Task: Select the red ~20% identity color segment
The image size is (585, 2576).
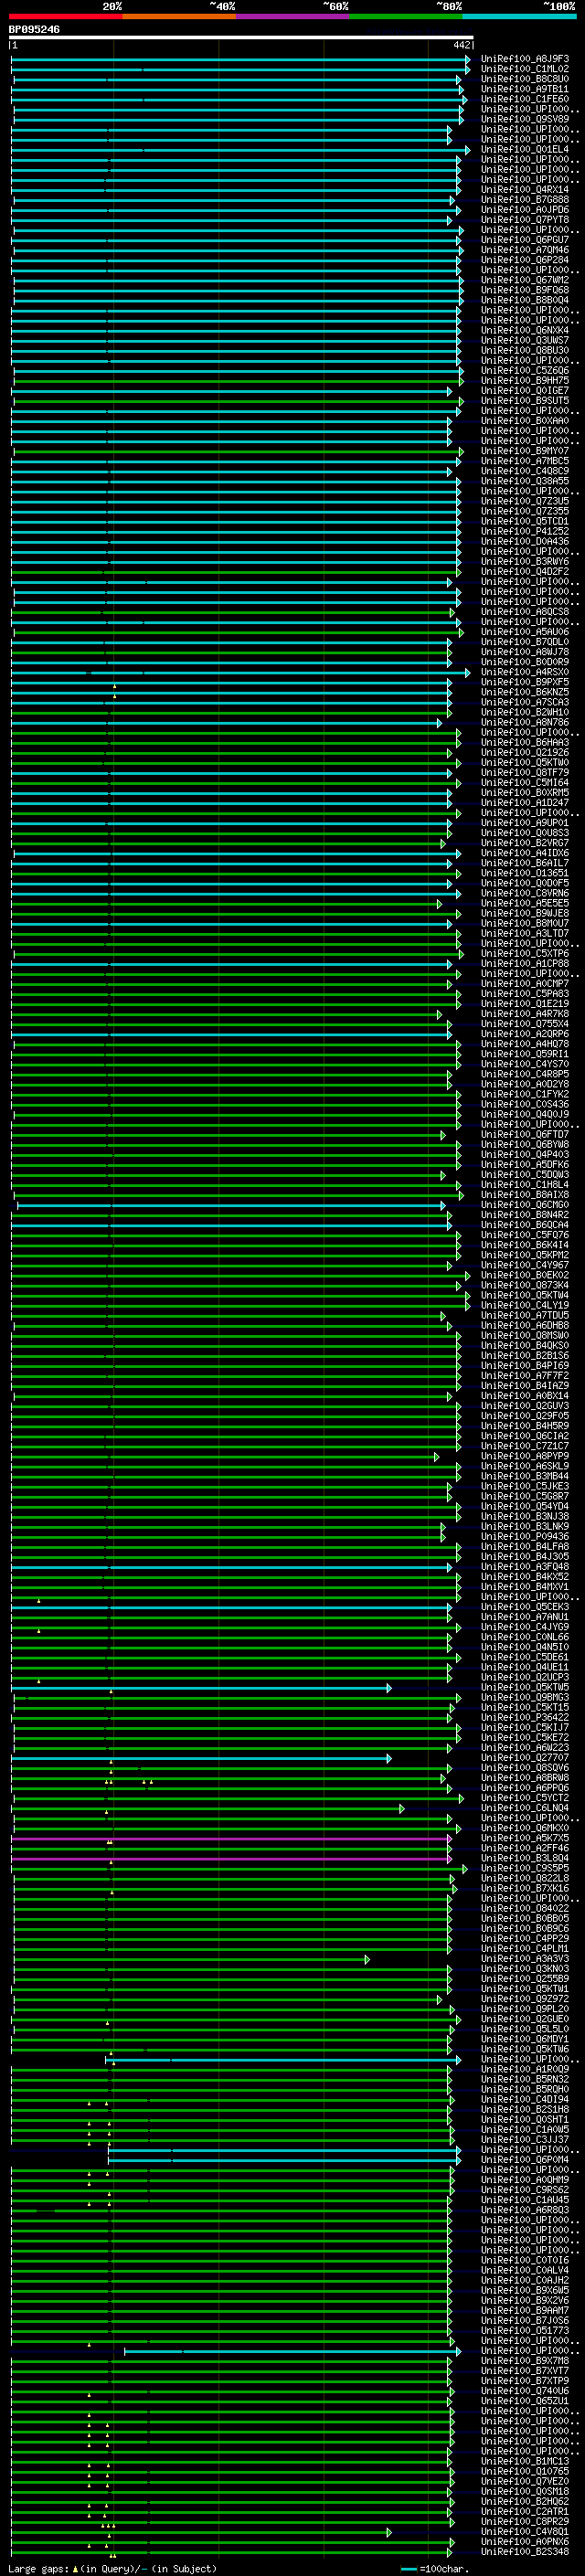Action: (x=65, y=16)
